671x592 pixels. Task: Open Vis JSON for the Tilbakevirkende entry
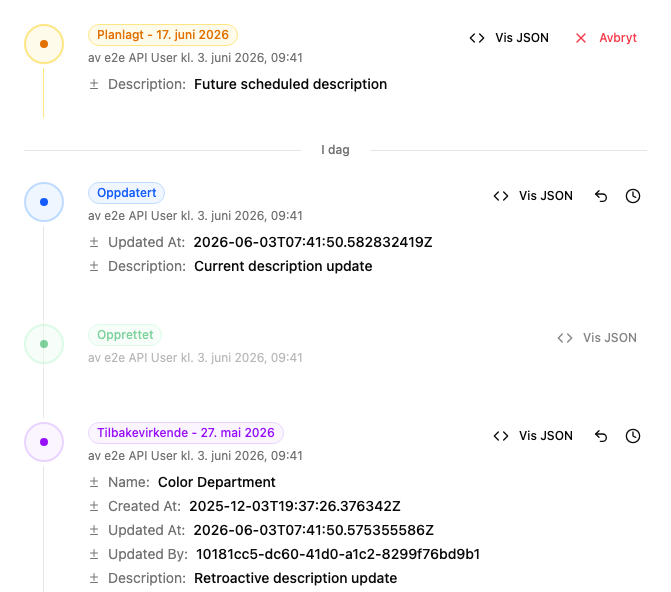[533, 436]
